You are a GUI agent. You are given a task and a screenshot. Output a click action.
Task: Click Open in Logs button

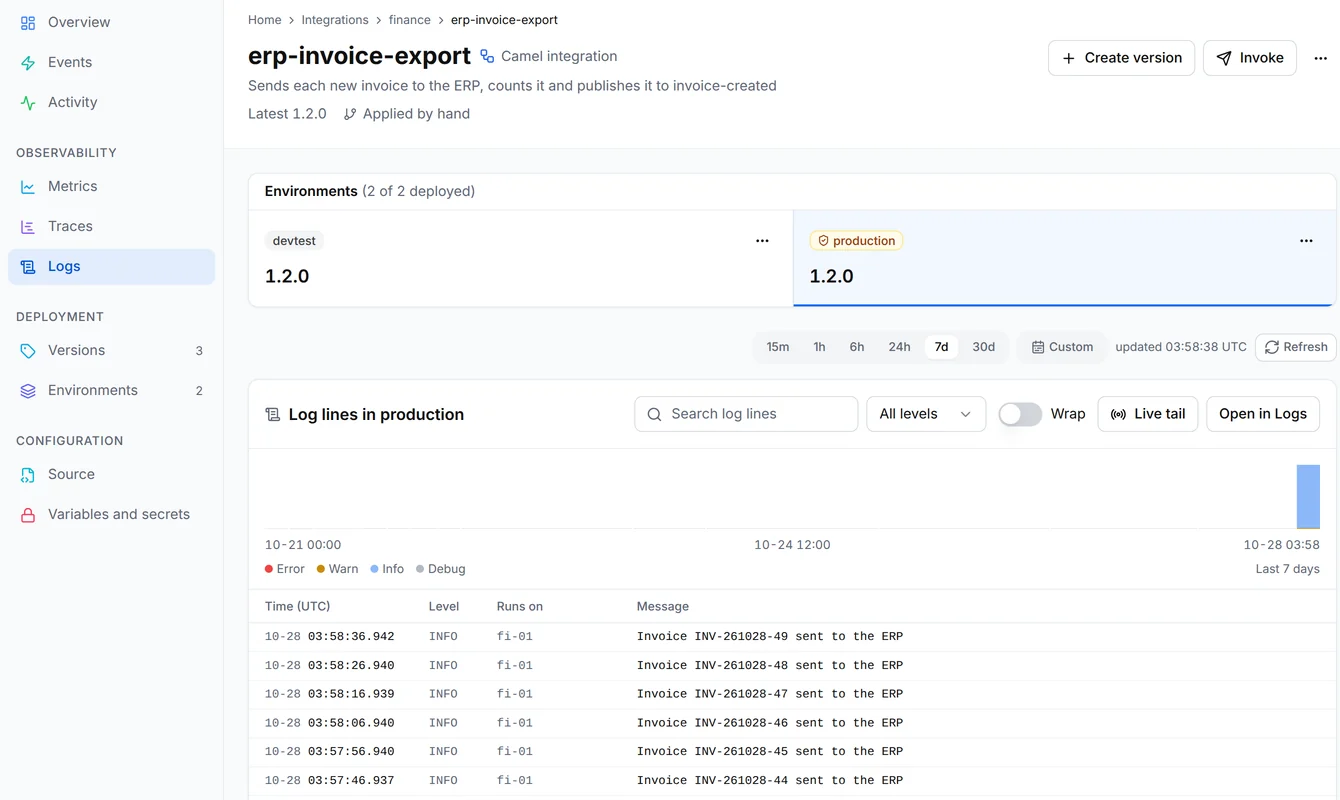click(1263, 414)
